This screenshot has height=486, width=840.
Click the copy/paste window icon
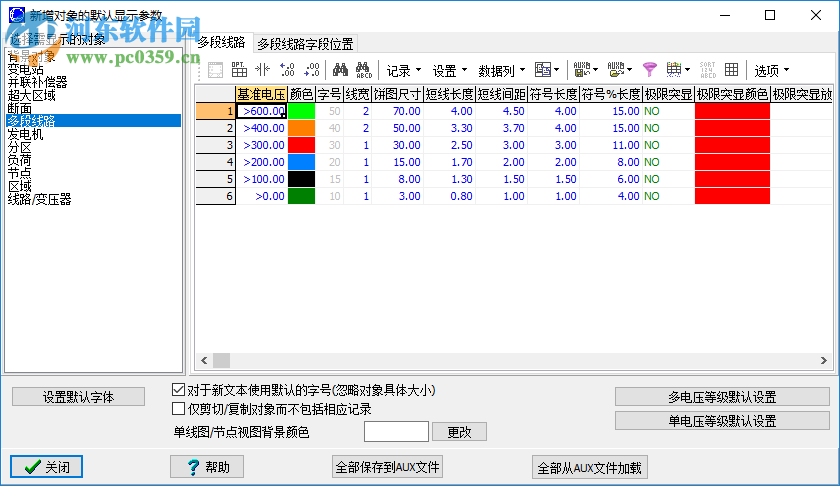(x=543, y=70)
